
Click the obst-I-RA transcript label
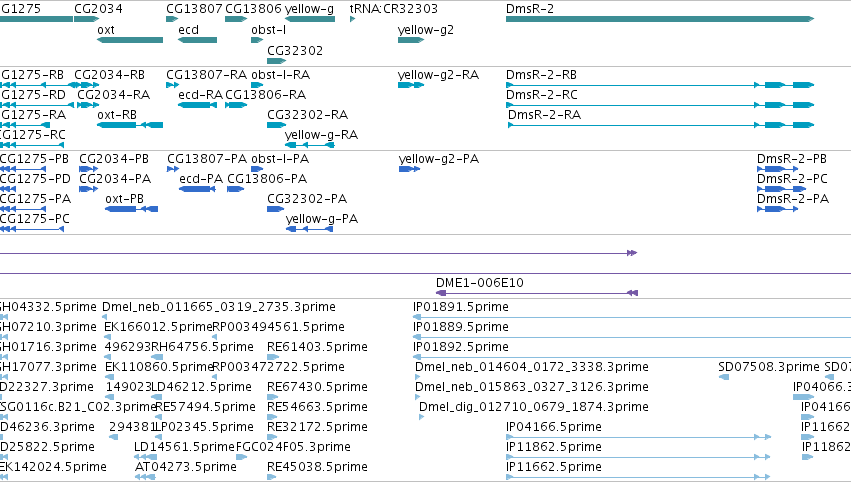(281, 75)
